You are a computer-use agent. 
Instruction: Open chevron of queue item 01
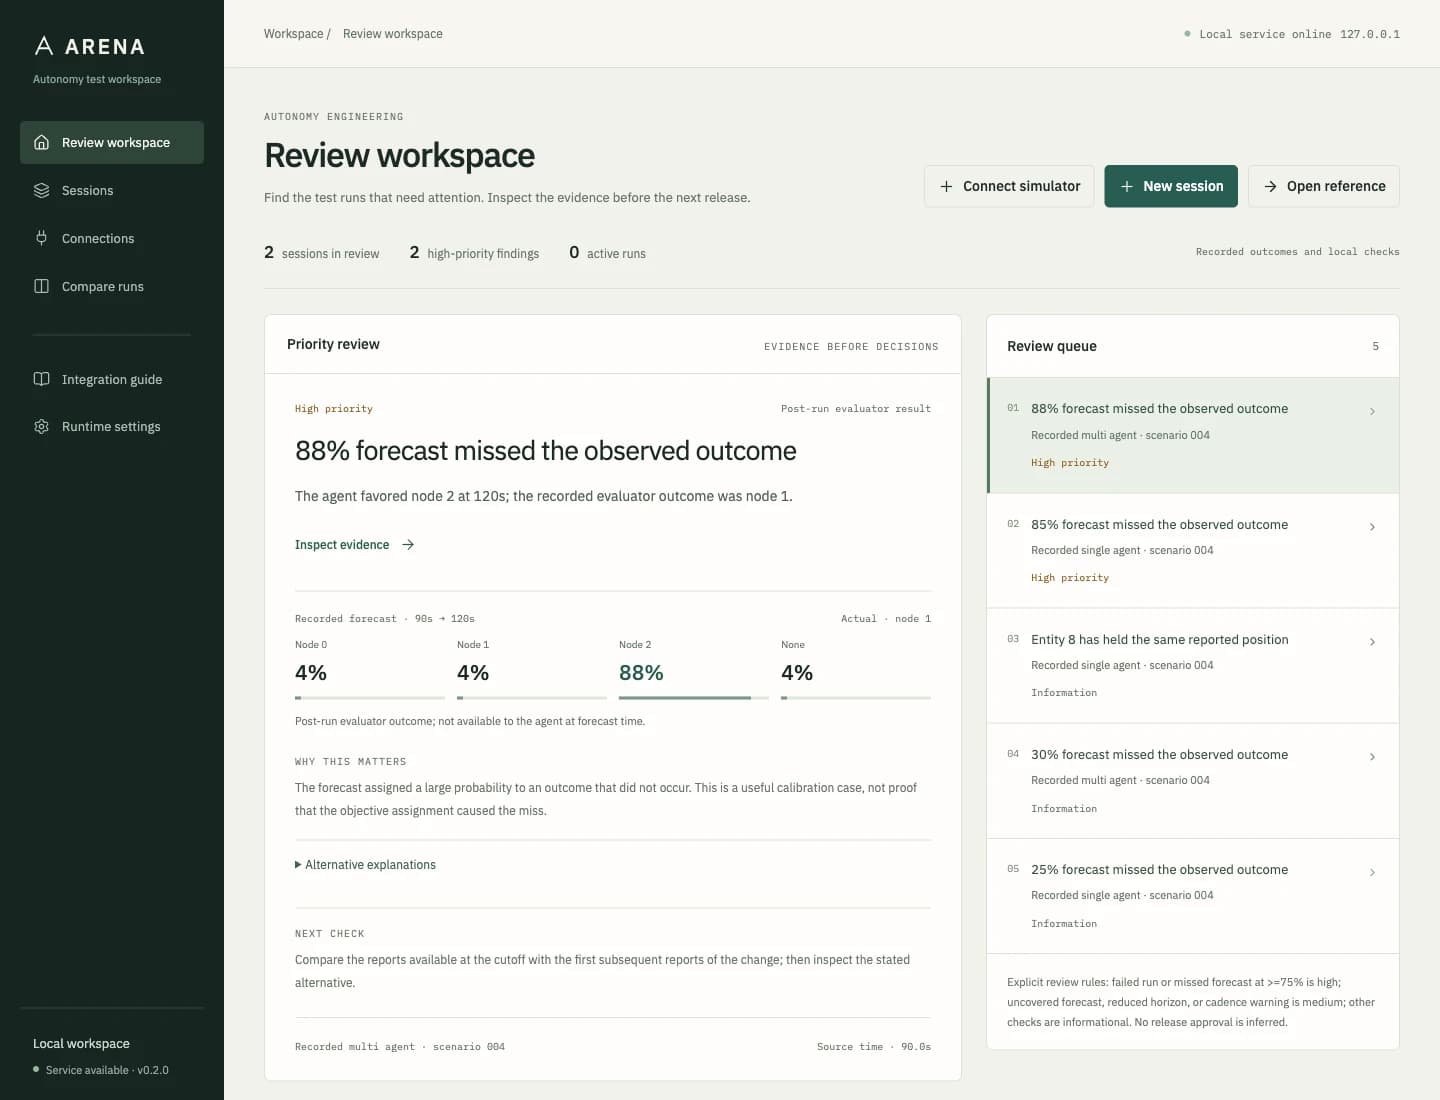click(1372, 411)
